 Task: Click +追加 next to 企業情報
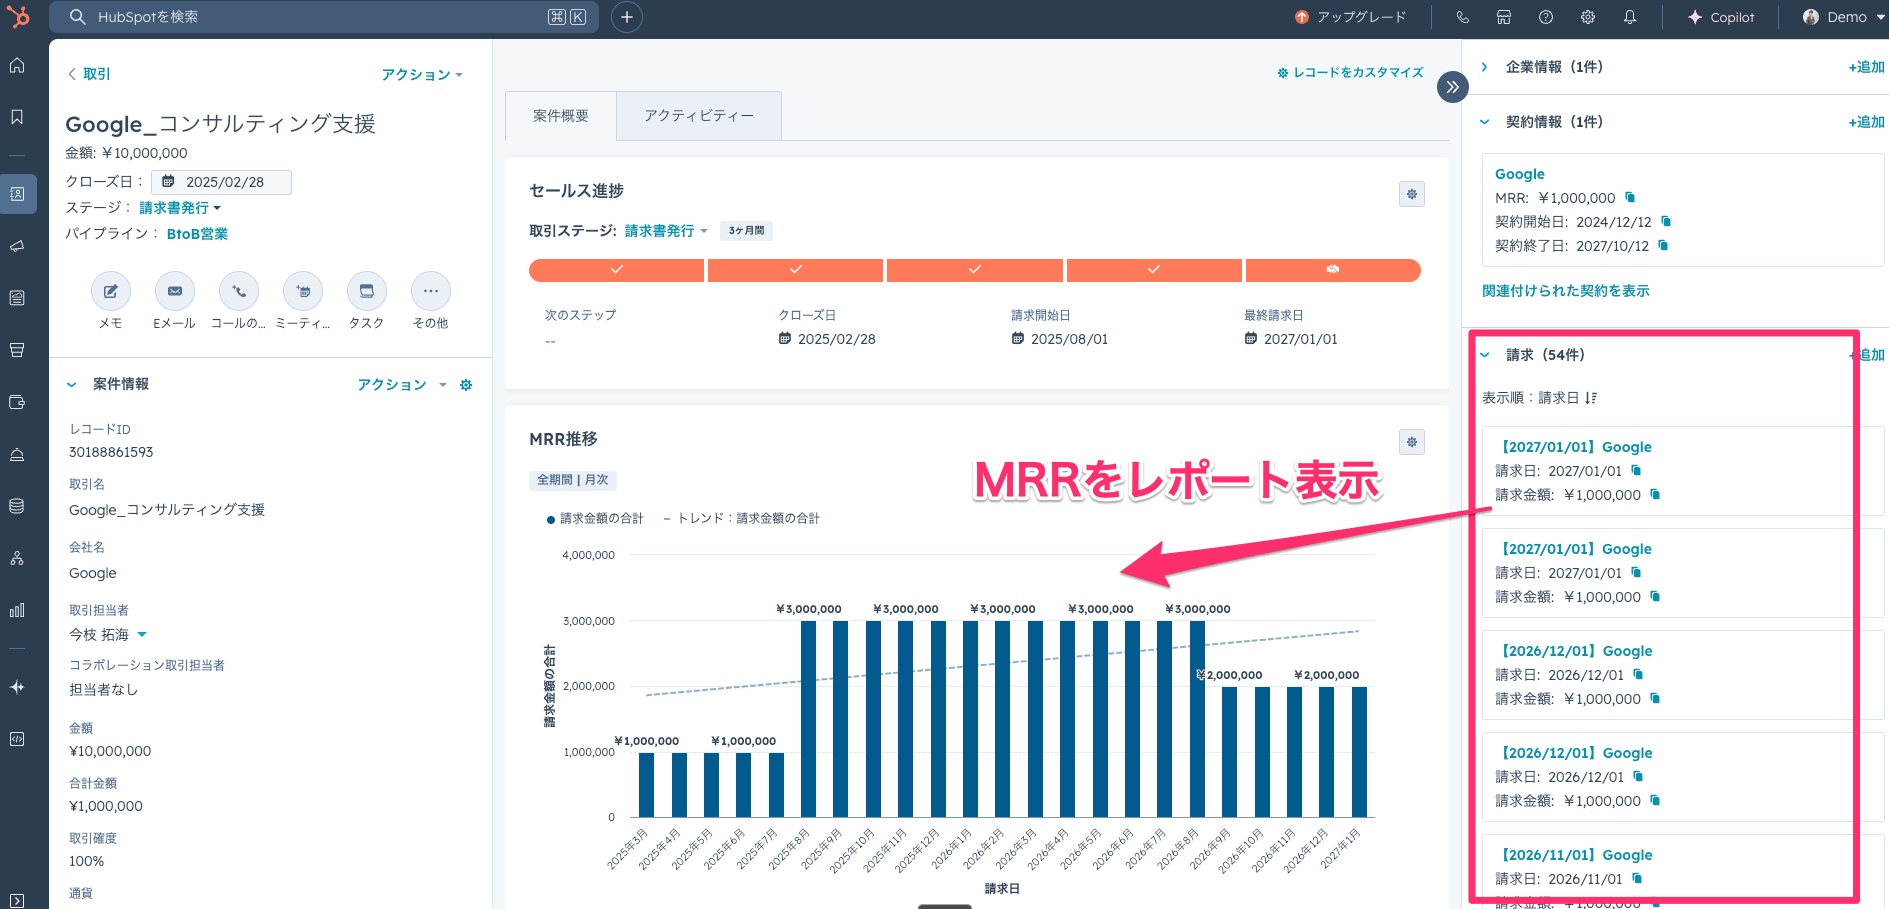(x=1866, y=66)
